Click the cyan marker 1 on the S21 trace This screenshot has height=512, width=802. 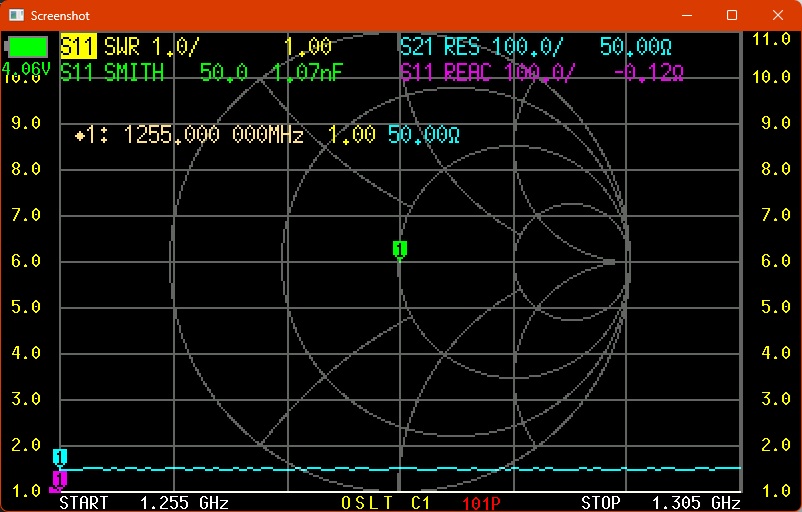[60, 457]
